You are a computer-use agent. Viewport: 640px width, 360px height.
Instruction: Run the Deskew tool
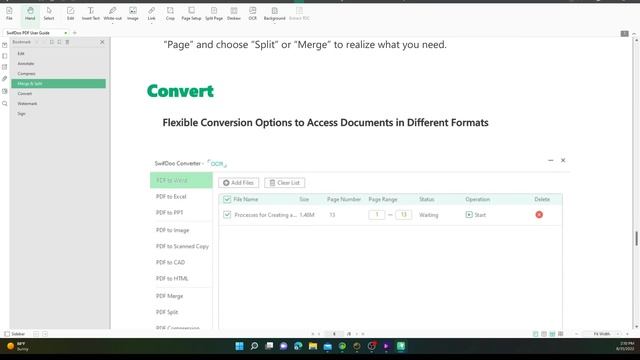[234, 13]
